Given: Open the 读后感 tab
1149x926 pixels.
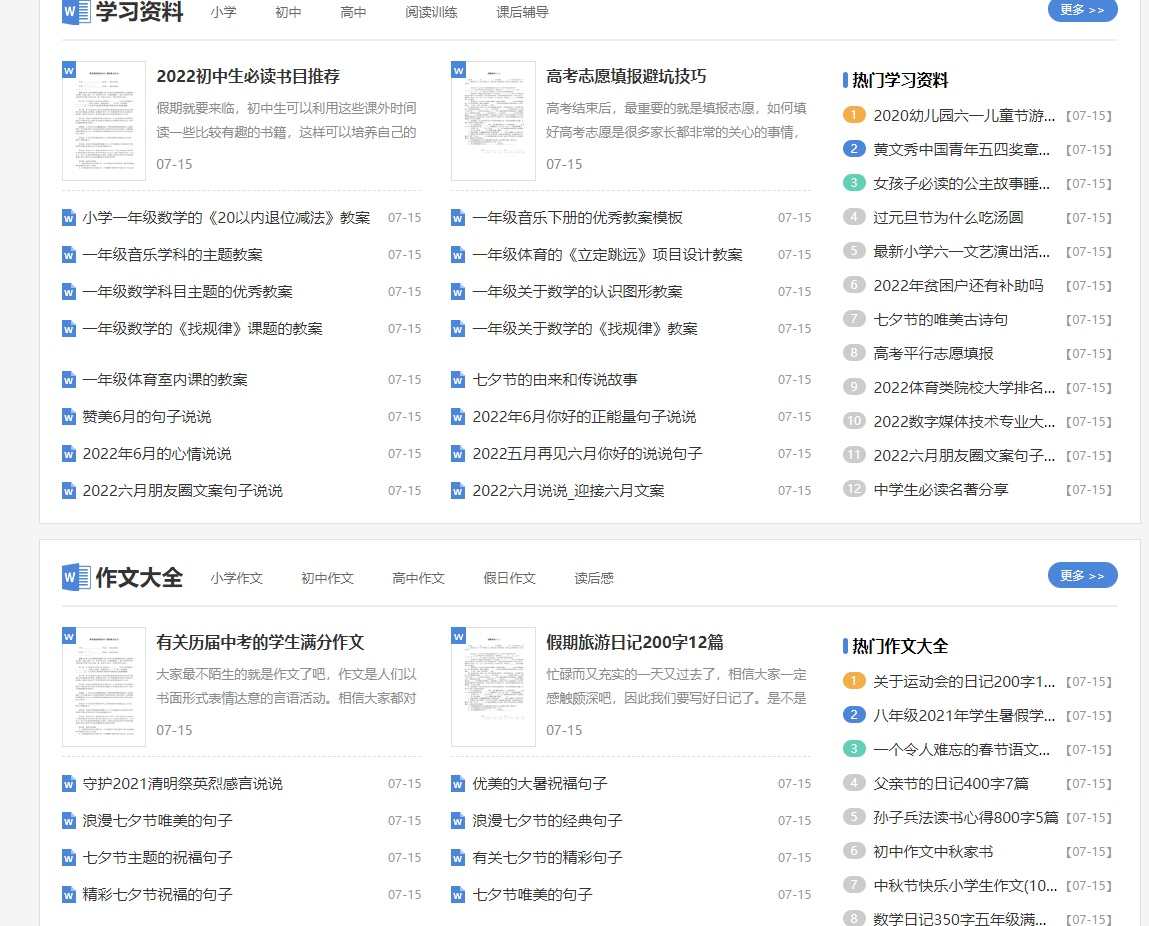Looking at the screenshot, I should point(594,578).
